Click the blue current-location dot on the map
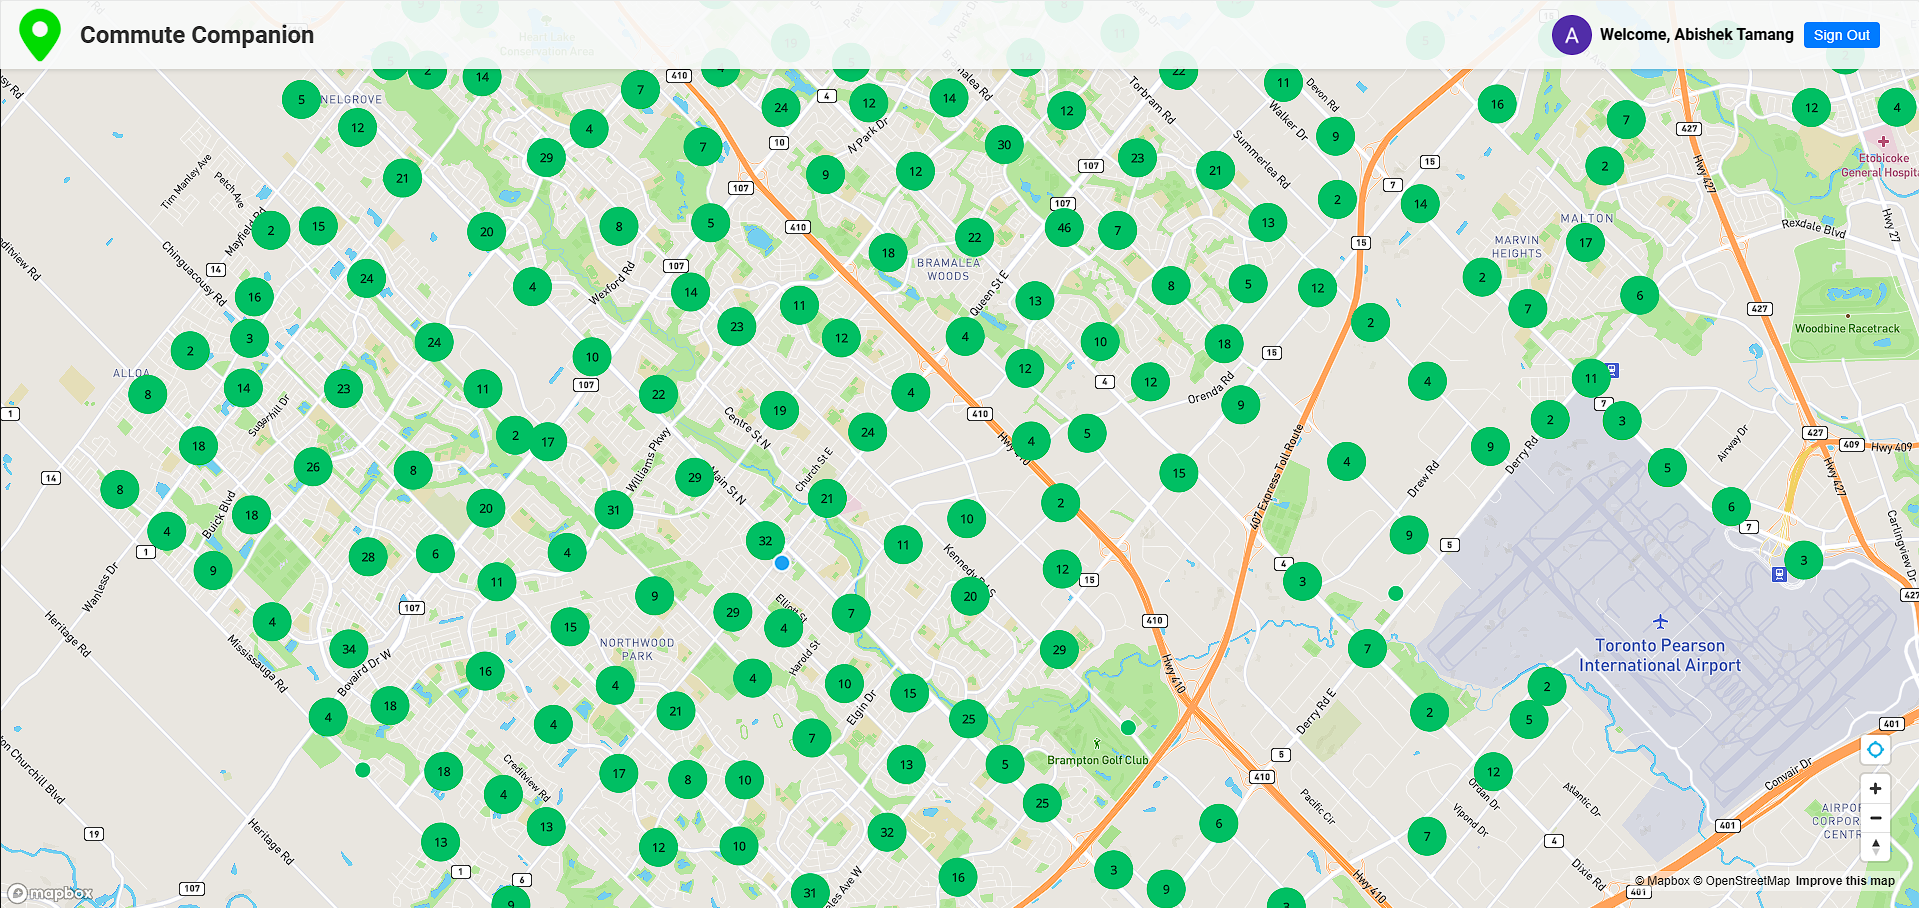This screenshot has height=908, width=1919. pyautogui.click(x=781, y=562)
